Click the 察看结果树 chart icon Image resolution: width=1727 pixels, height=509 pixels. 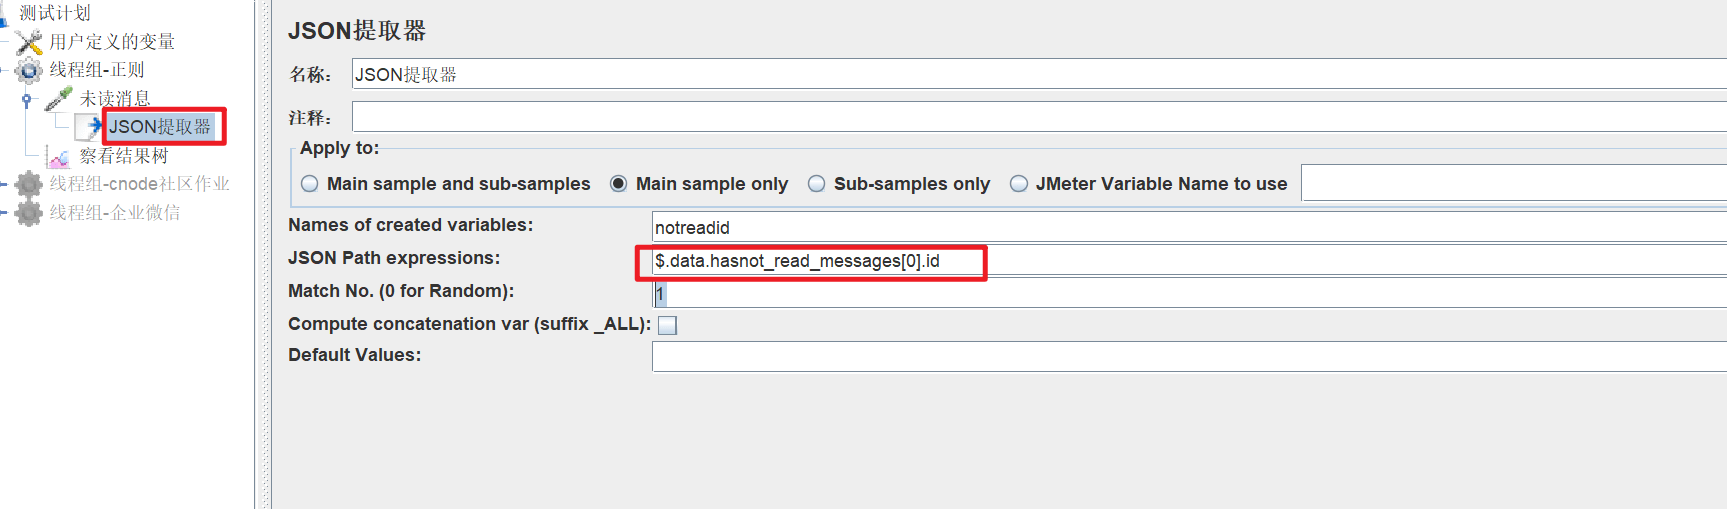(x=59, y=157)
